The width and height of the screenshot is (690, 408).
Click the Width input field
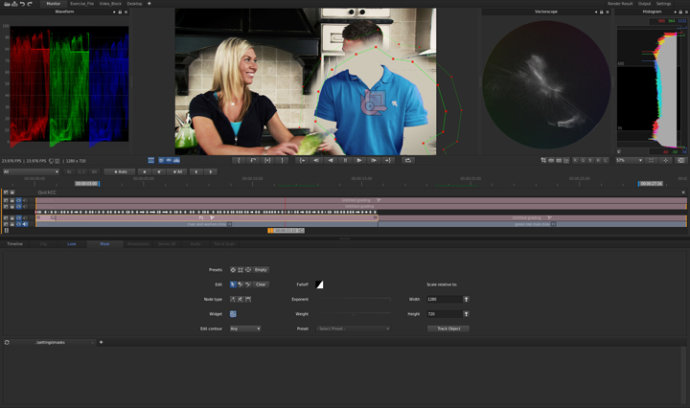pyautogui.click(x=442, y=299)
